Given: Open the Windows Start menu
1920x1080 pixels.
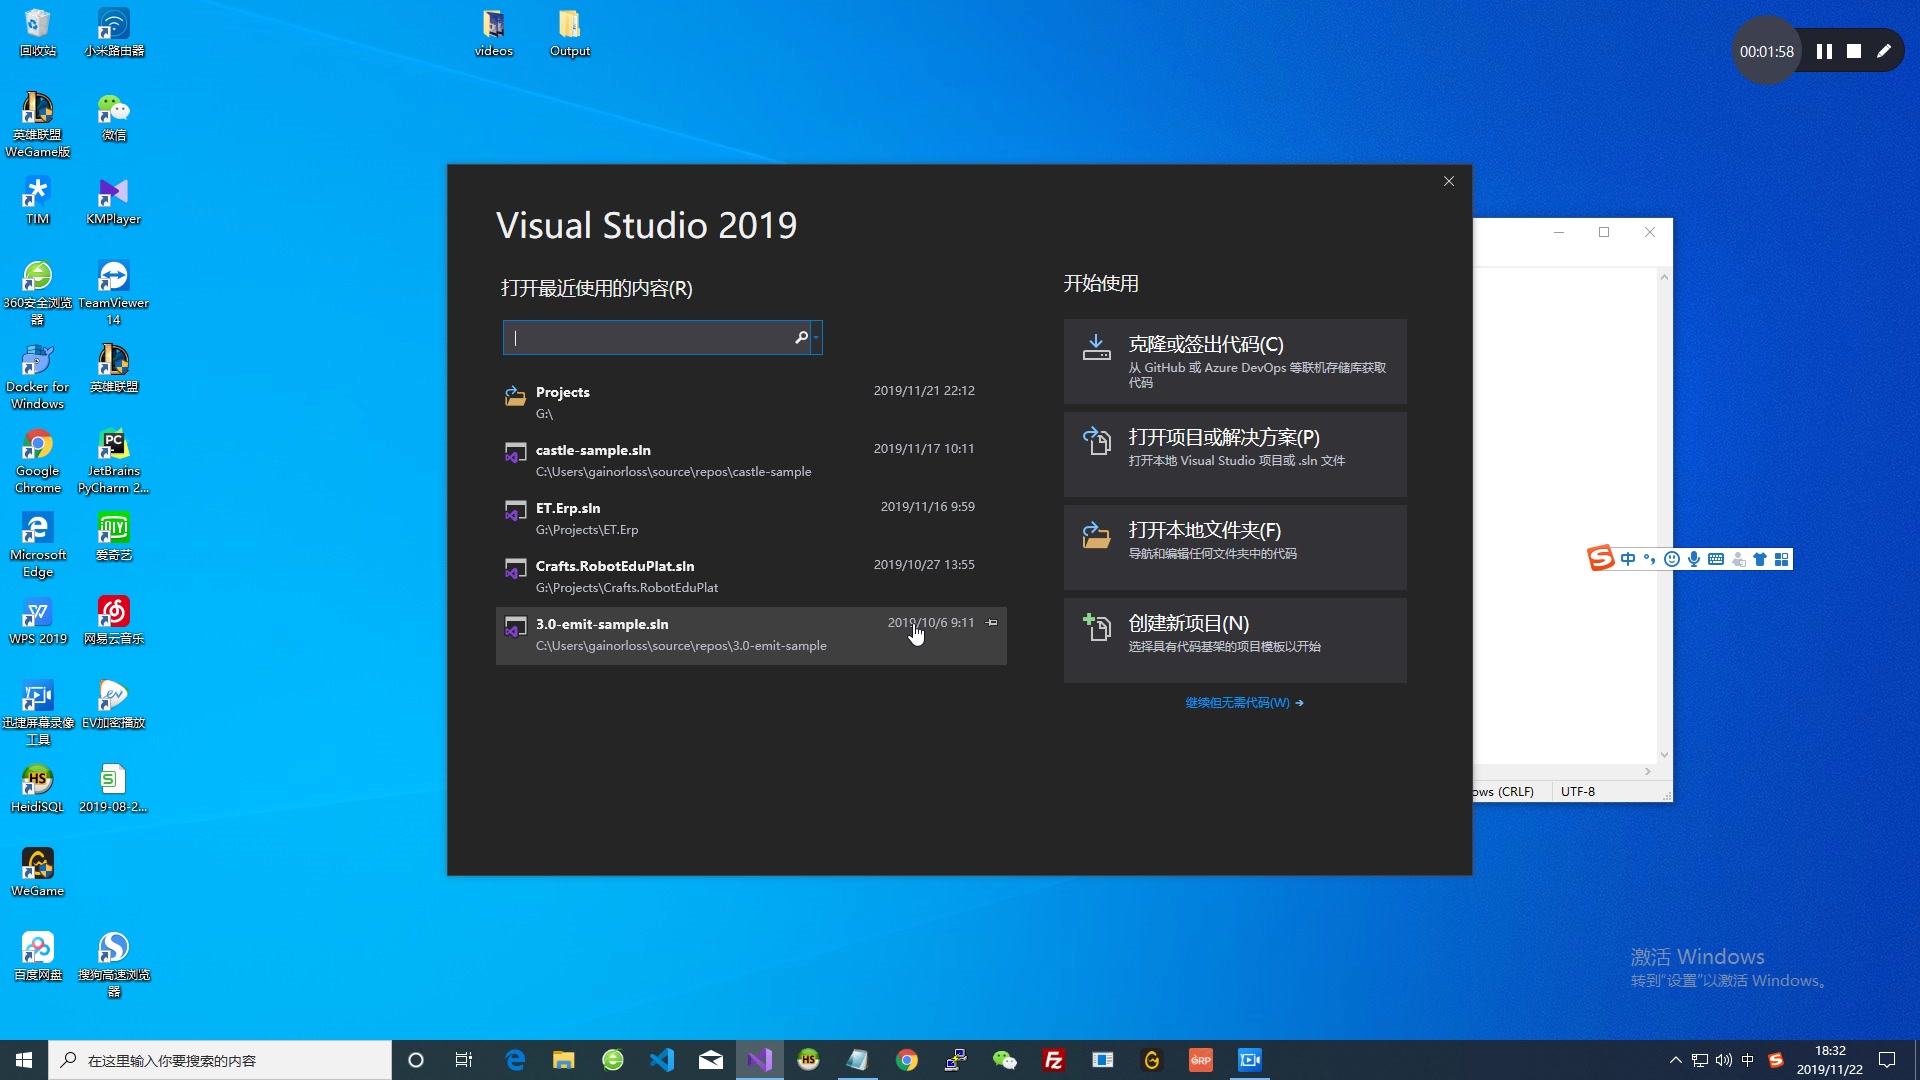Looking at the screenshot, I should pos(24,1060).
